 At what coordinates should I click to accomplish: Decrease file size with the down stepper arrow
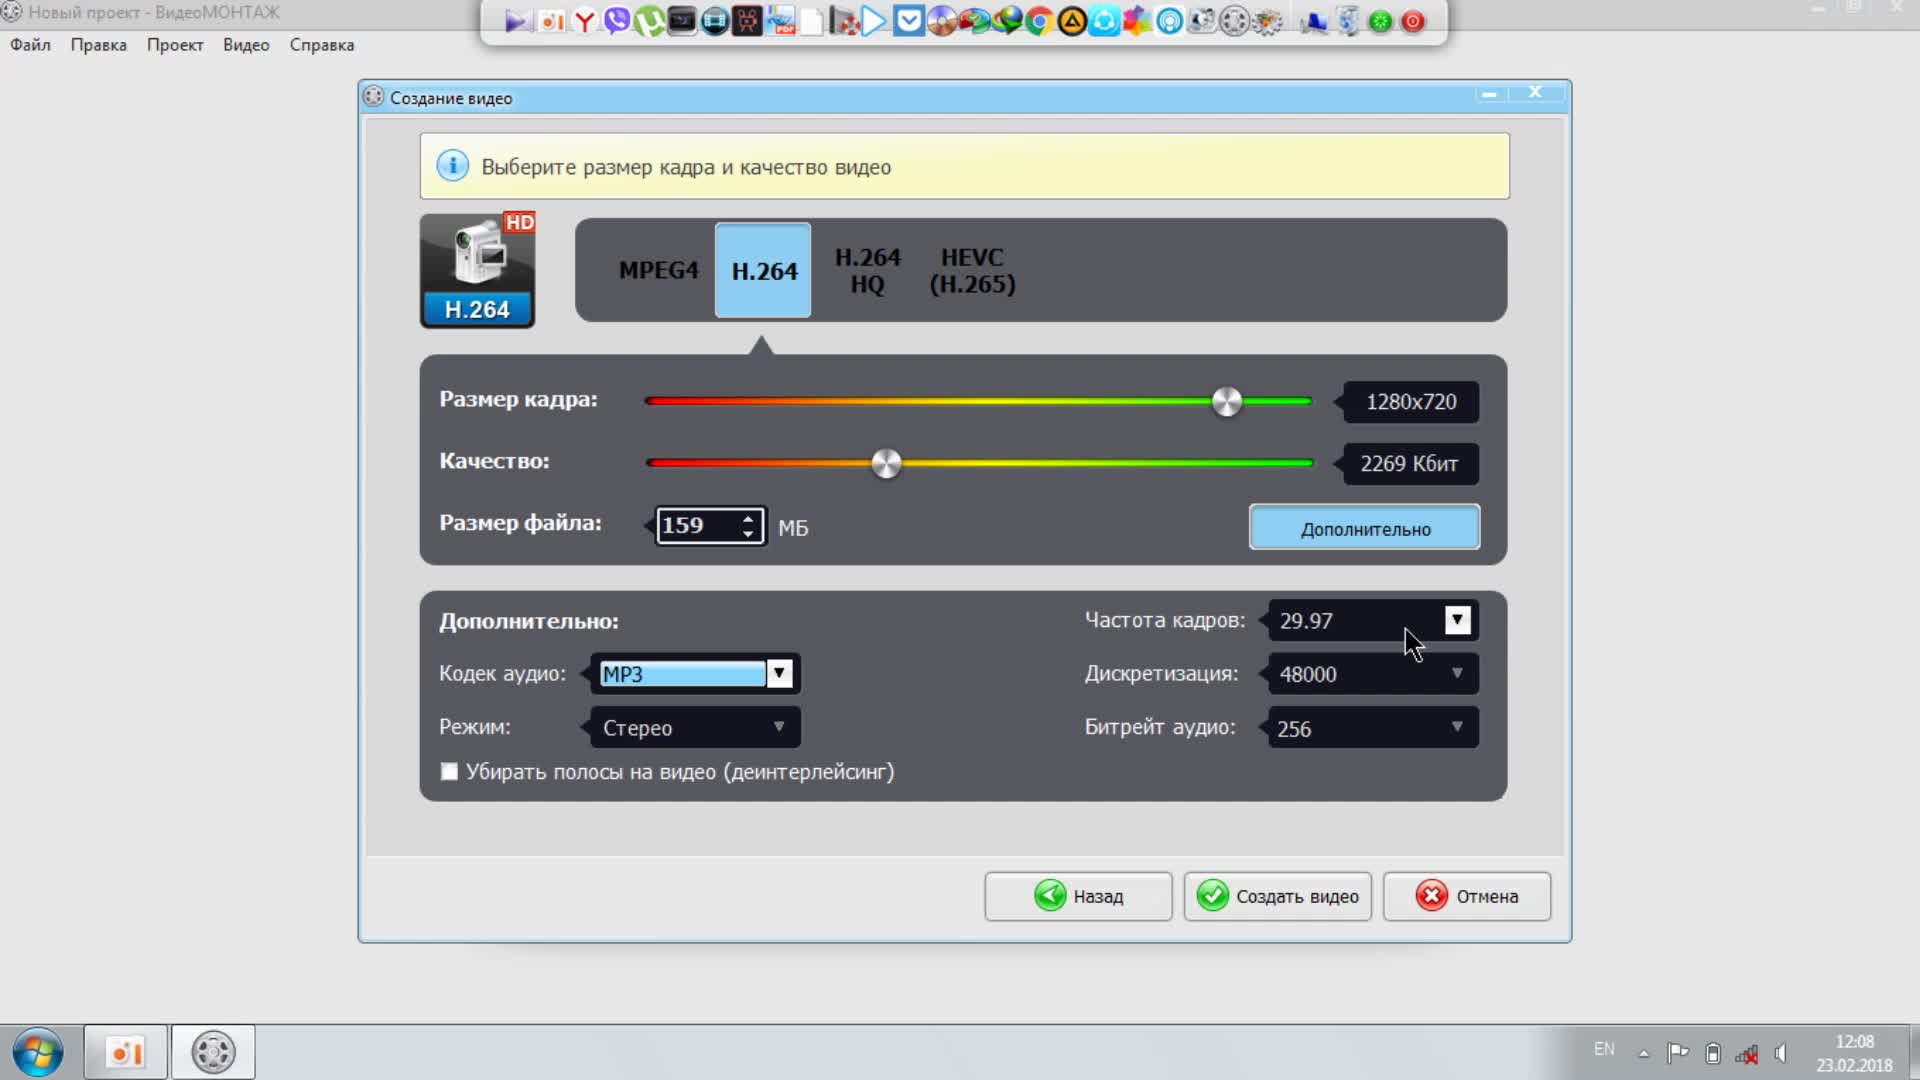tap(748, 534)
